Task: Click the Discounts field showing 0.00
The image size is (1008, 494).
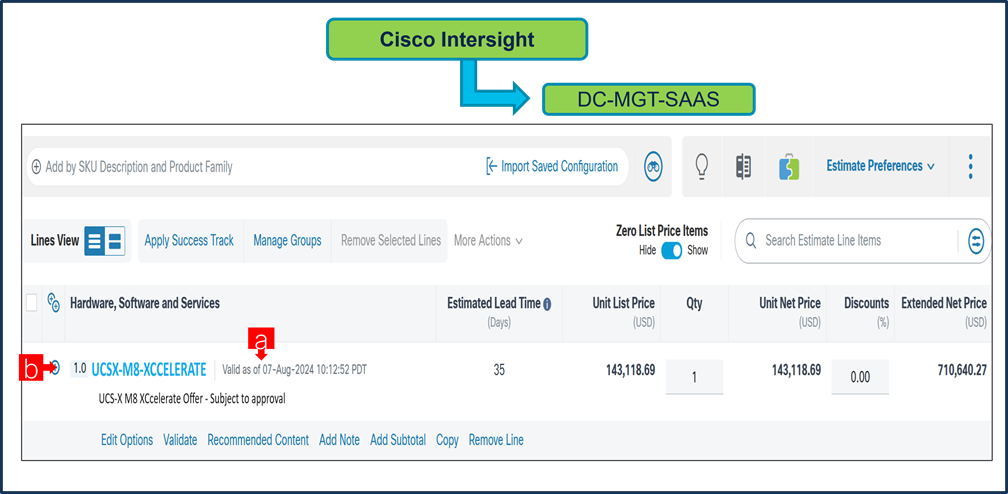Action: click(860, 377)
